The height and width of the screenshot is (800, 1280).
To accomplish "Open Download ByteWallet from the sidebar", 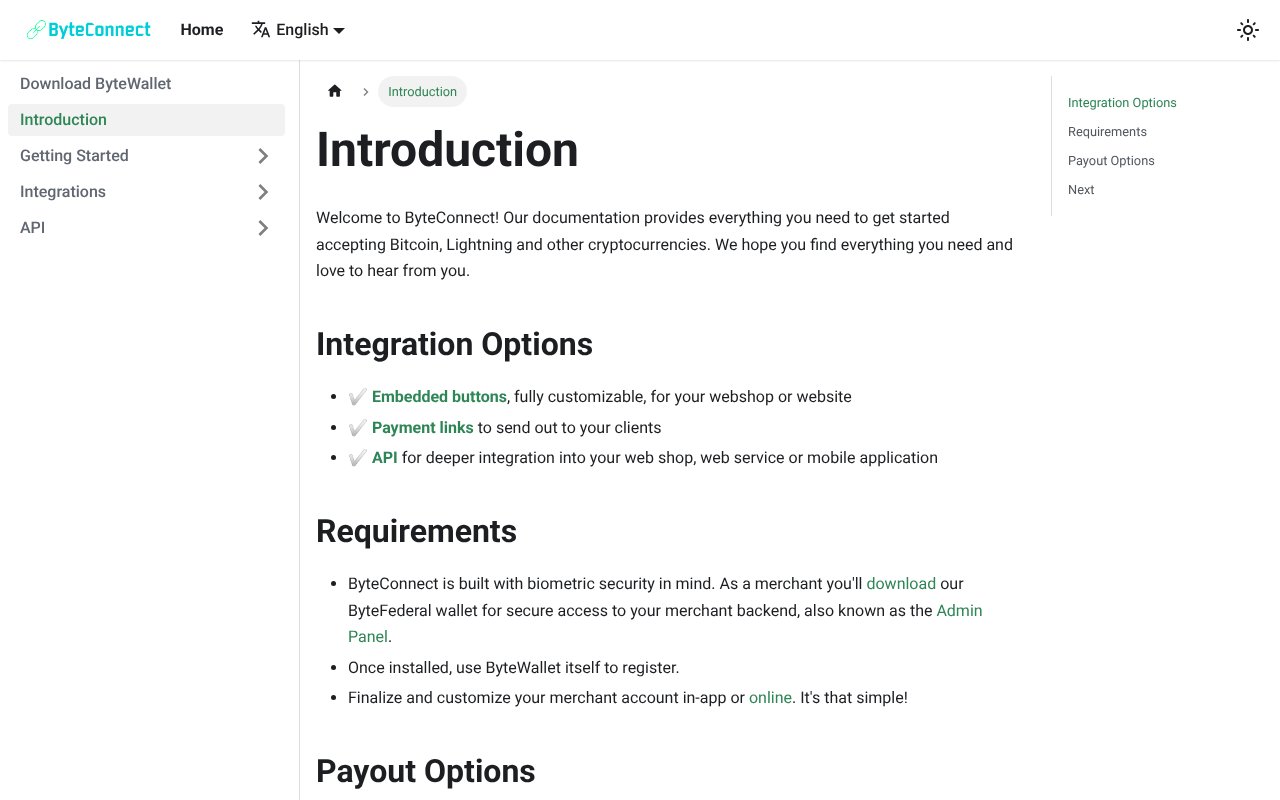I will 95,83.
